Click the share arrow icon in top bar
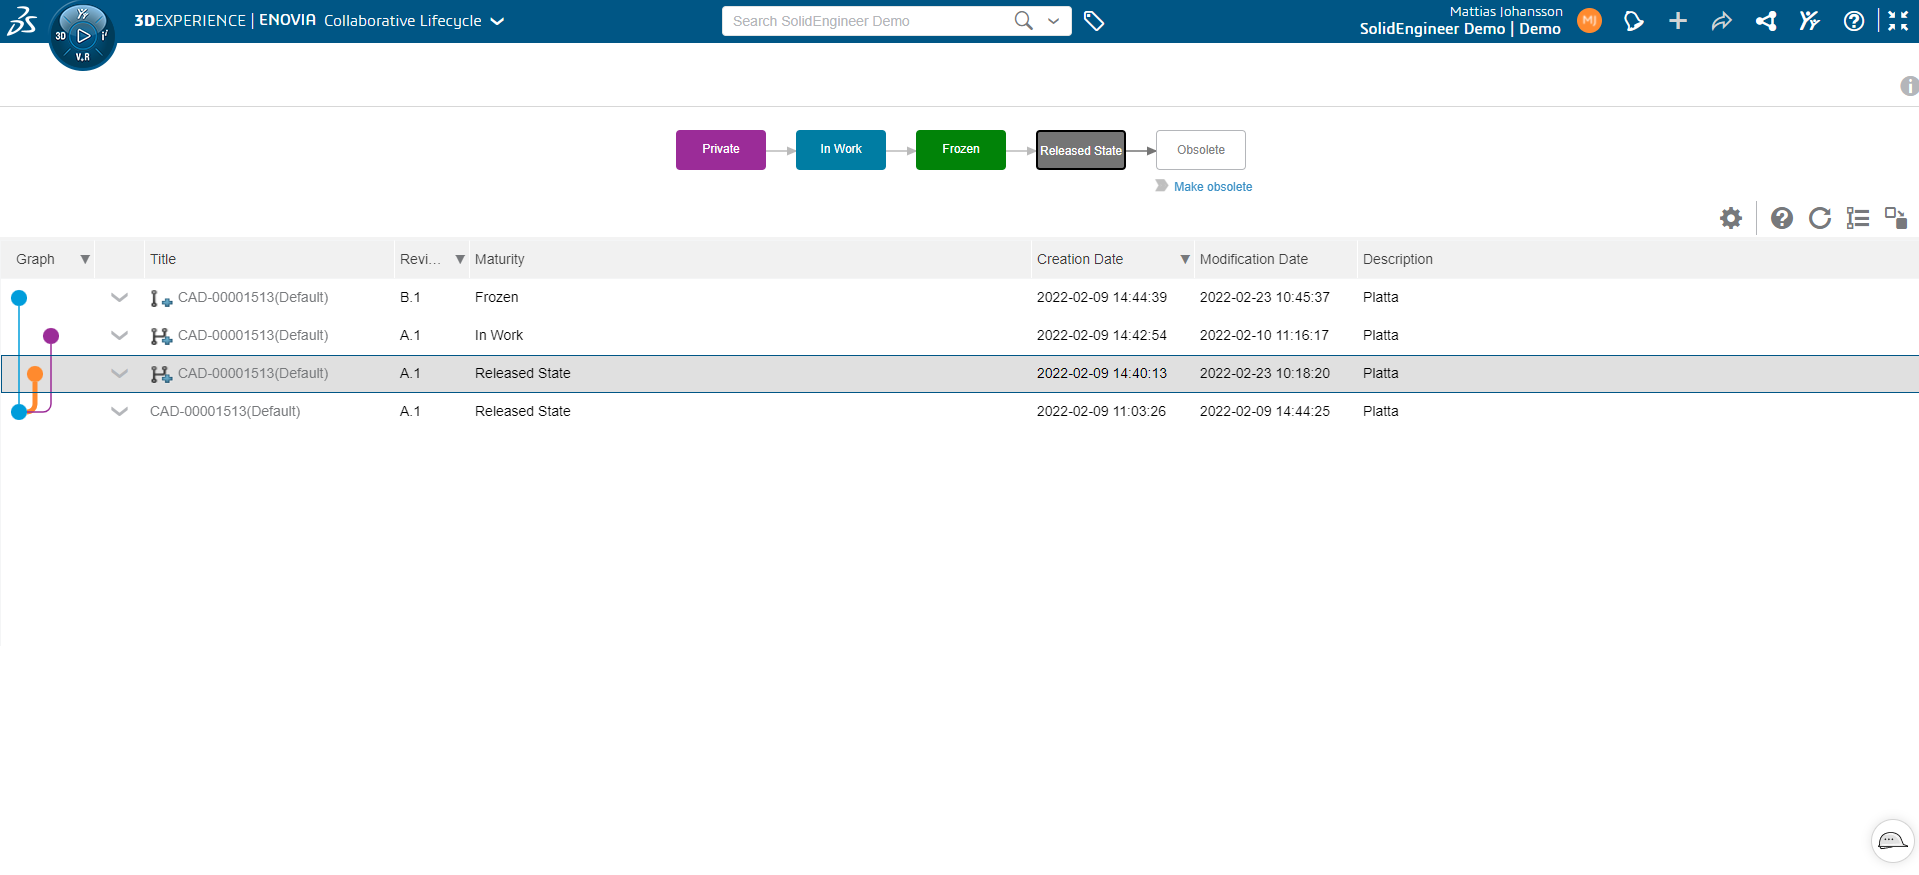This screenshot has height=875, width=1919. (1721, 21)
